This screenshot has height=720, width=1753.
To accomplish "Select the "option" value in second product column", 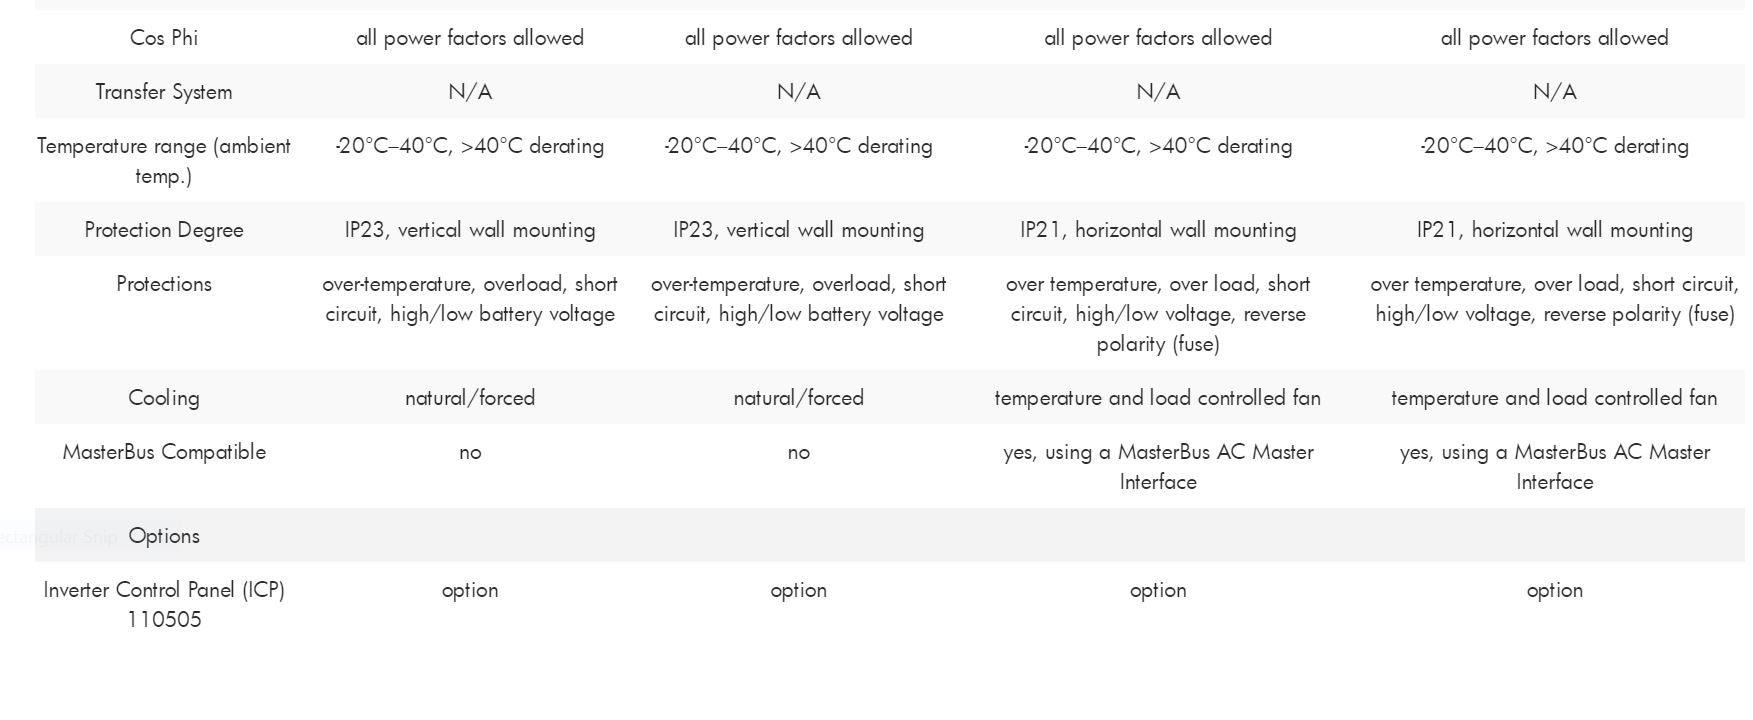I will (798, 590).
